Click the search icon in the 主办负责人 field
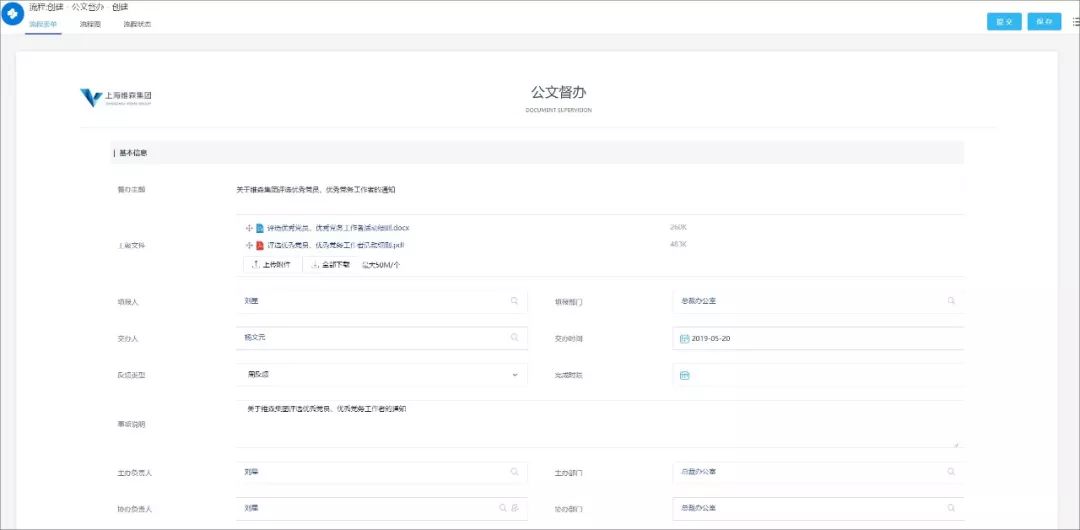 pyautogui.click(x=514, y=471)
